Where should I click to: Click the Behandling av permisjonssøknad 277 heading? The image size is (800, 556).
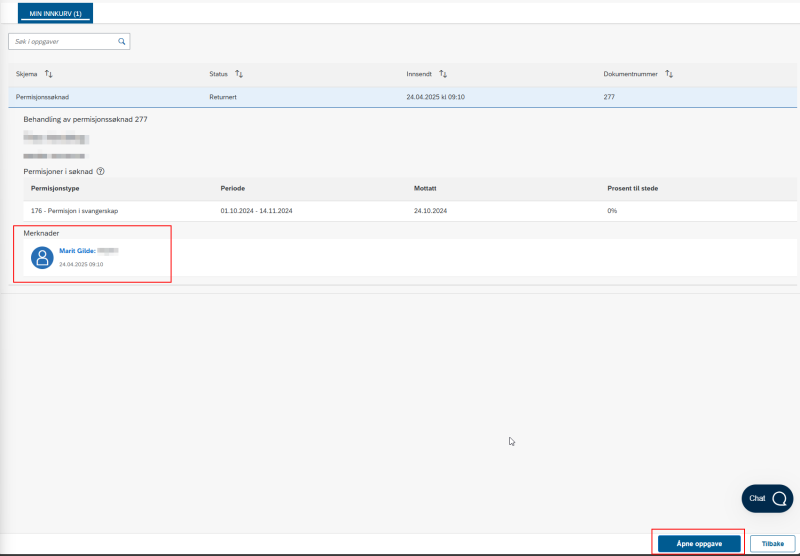tap(85, 119)
